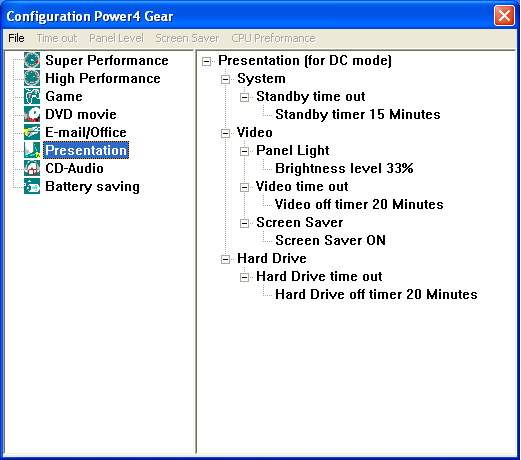Click the High Performance mode icon
The image size is (521, 460).
32,78
